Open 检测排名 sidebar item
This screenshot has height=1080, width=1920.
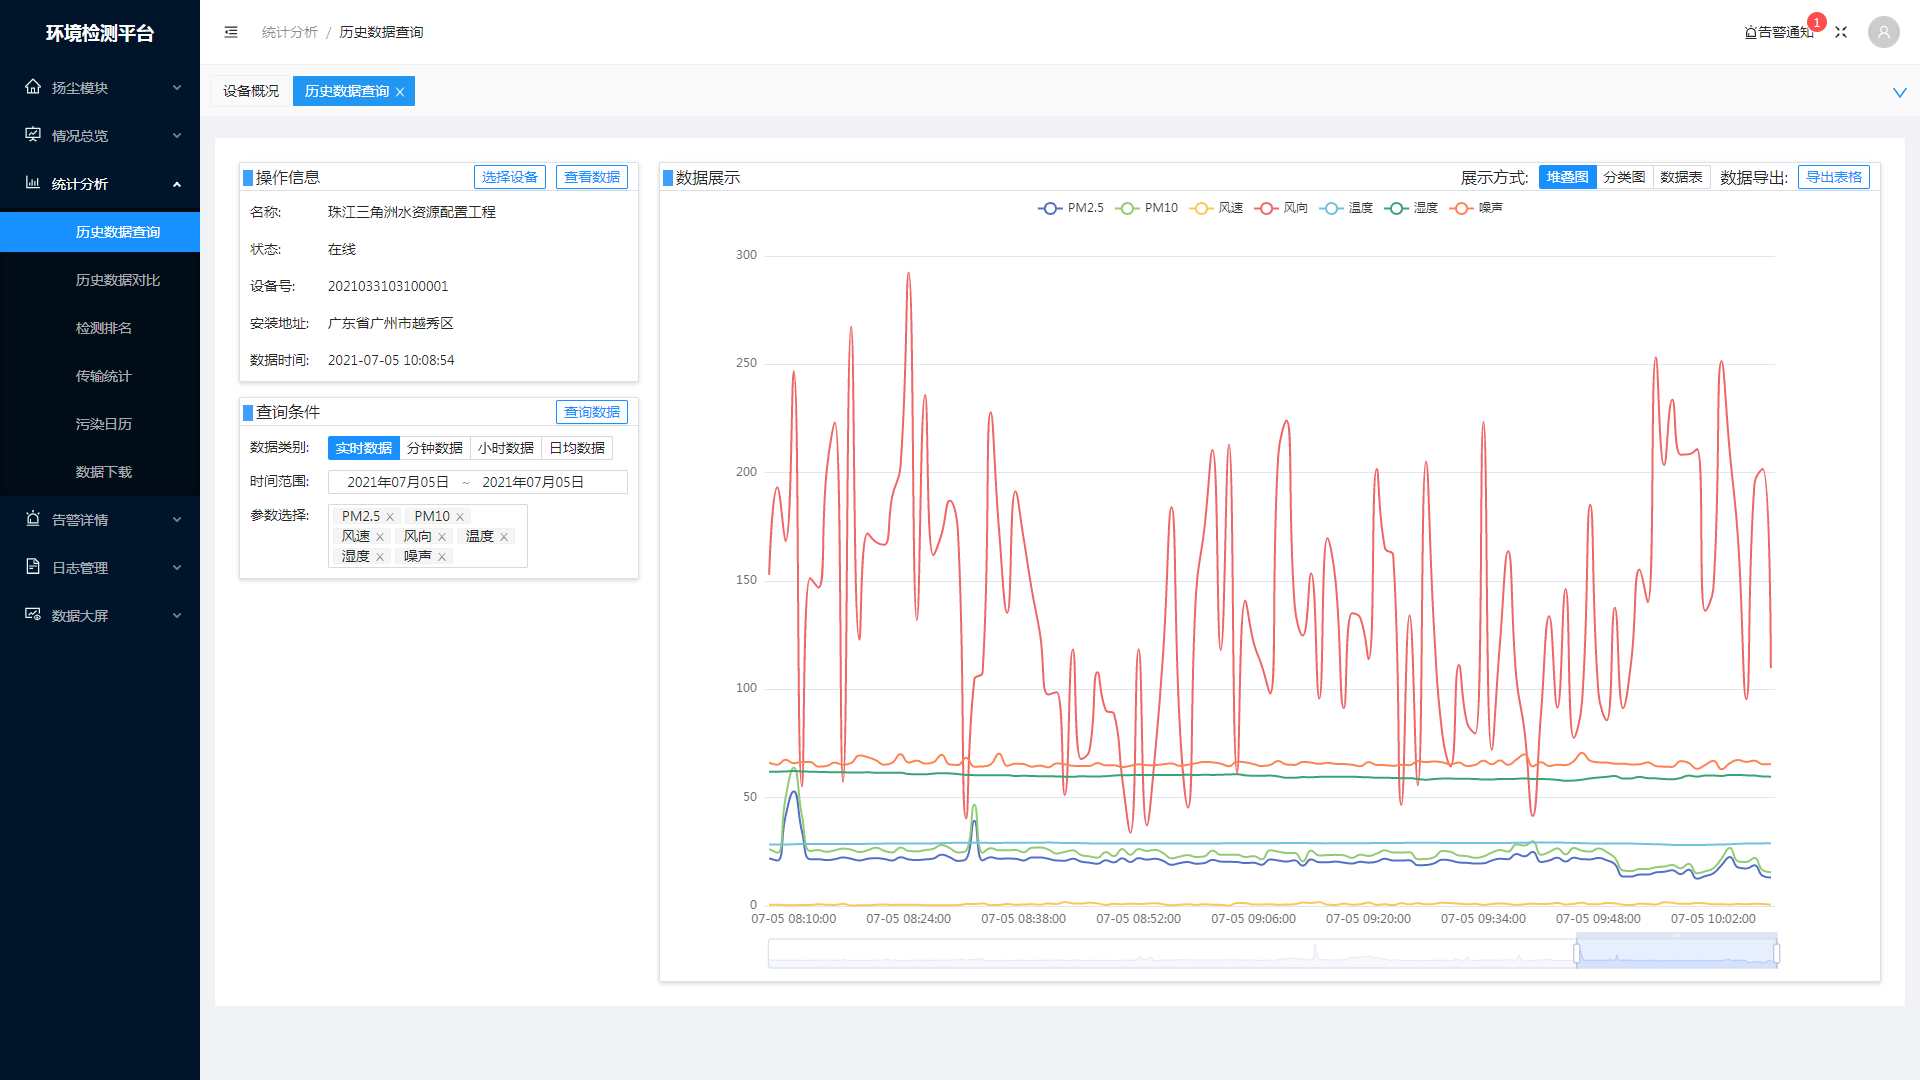(100, 328)
